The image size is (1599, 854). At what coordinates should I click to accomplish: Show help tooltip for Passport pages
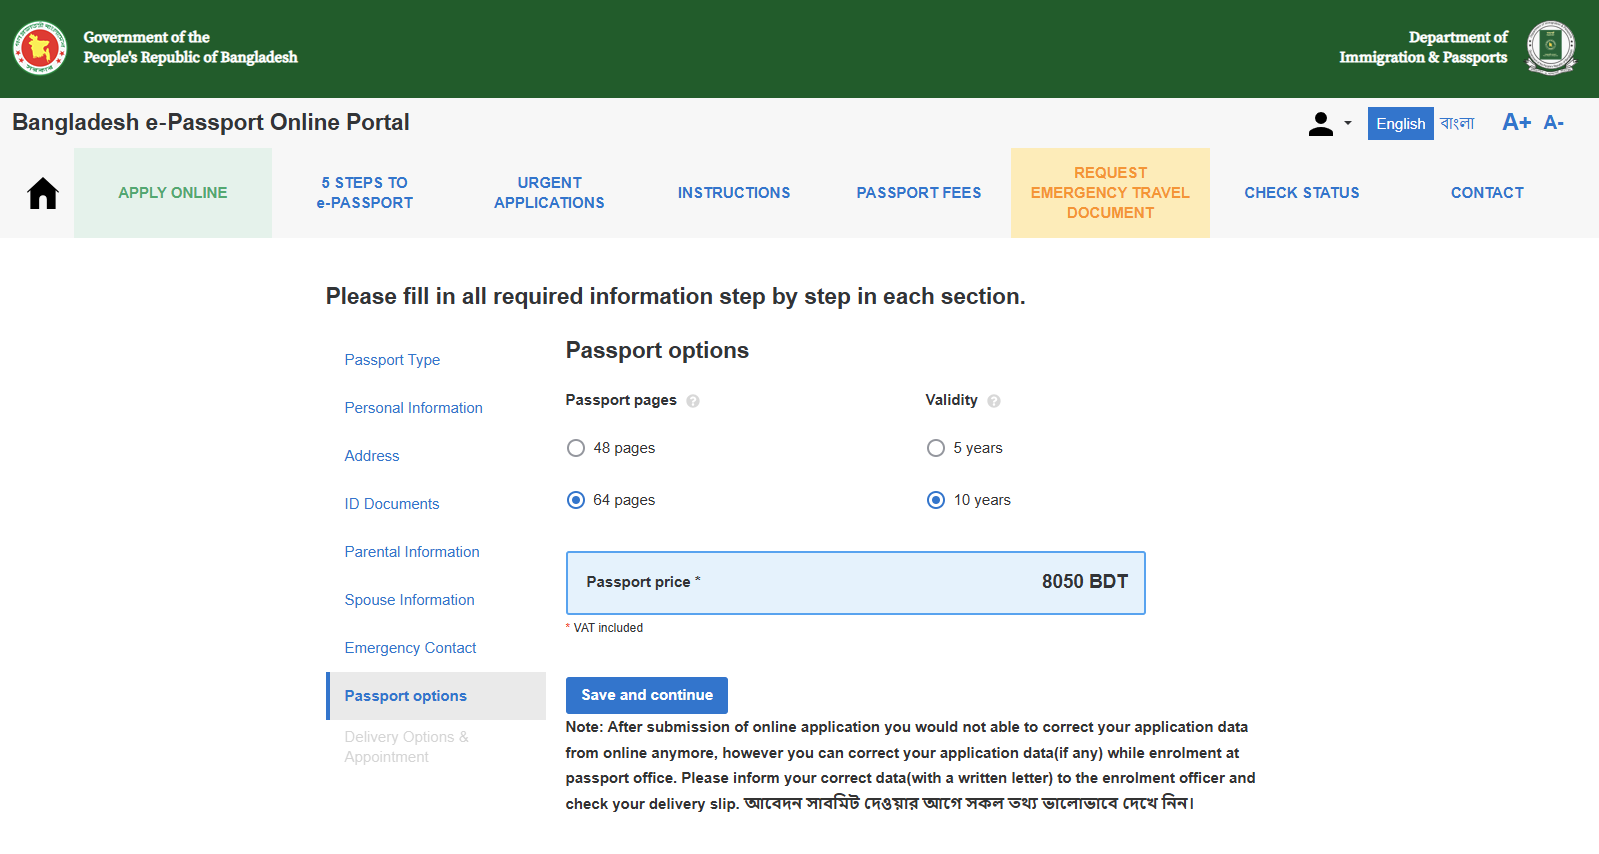[x=693, y=401]
